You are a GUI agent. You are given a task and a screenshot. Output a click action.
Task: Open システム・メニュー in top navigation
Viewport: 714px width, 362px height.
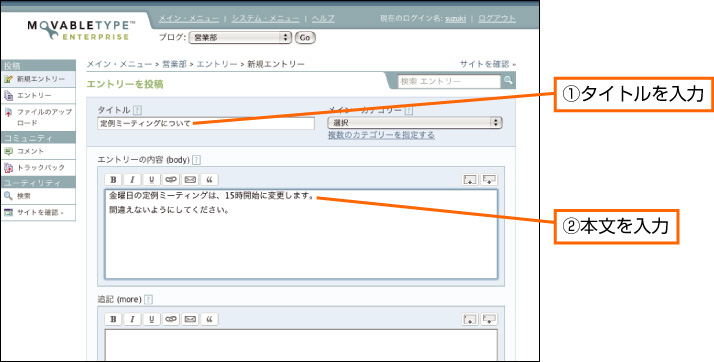[x=265, y=19]
